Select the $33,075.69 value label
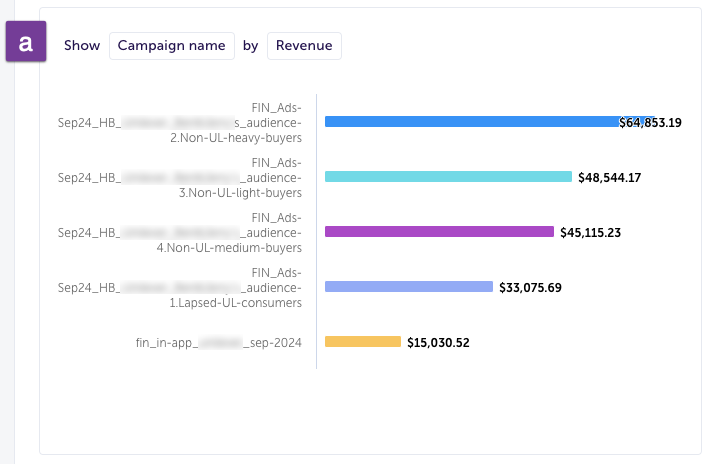 530,287
